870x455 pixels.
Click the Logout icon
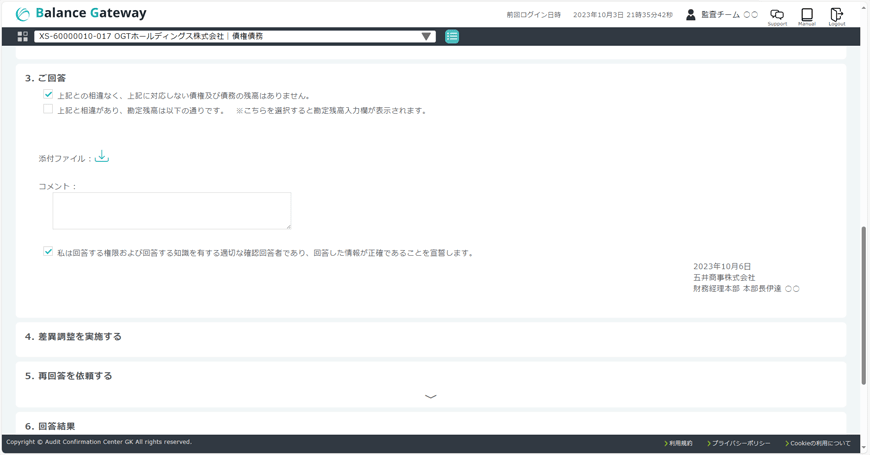click(x=837, y=15)
